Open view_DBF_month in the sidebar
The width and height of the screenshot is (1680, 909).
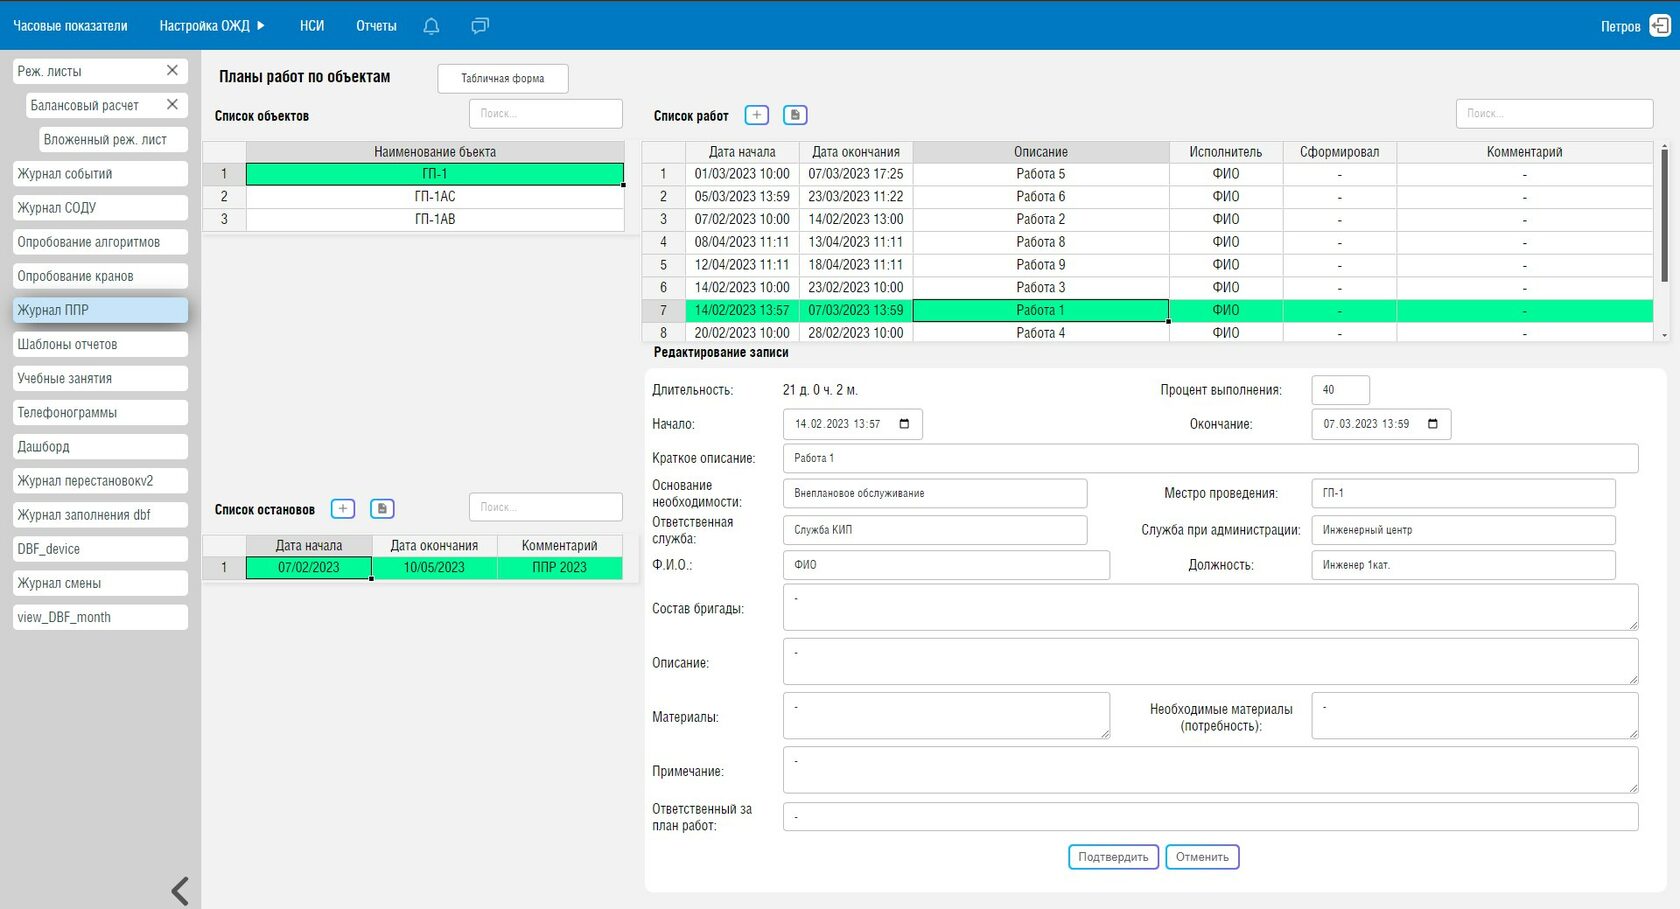[100, 617]
